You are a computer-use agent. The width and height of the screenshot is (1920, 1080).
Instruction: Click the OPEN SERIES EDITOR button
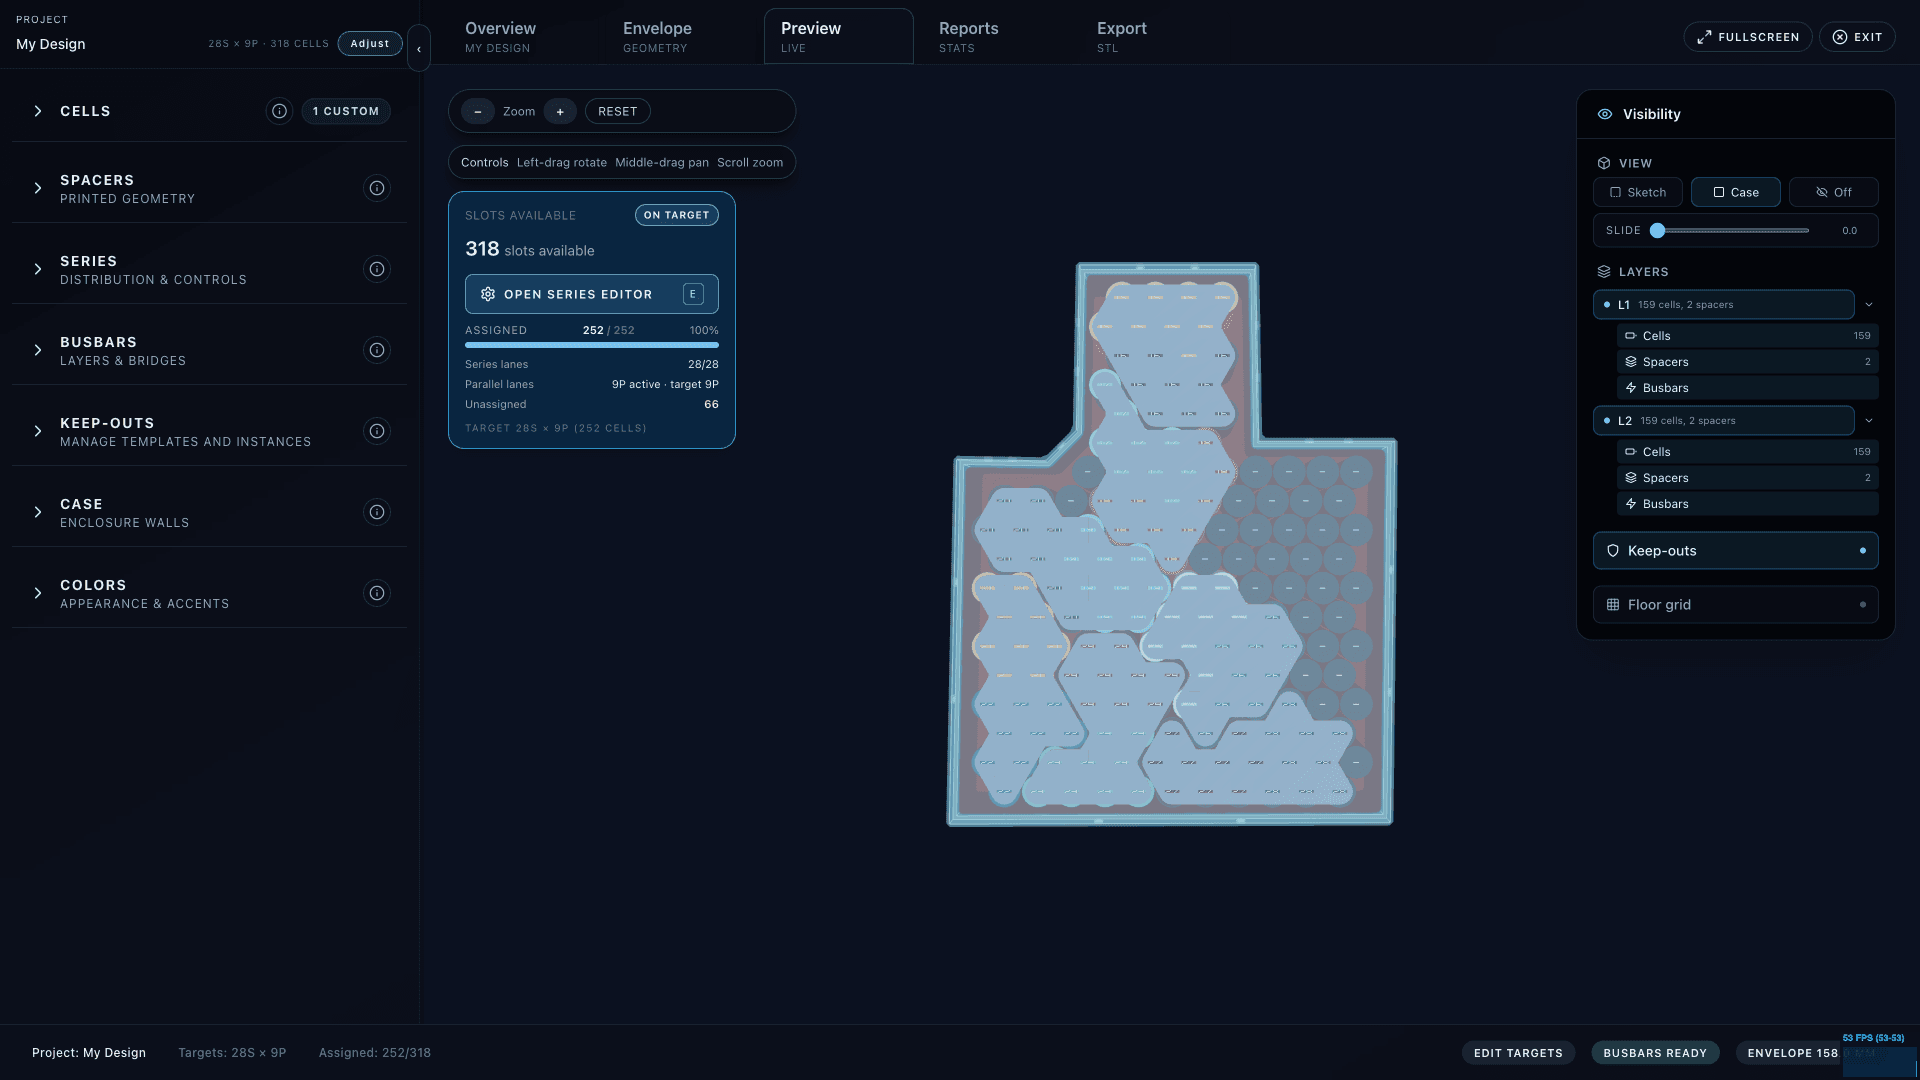(591, 294)
